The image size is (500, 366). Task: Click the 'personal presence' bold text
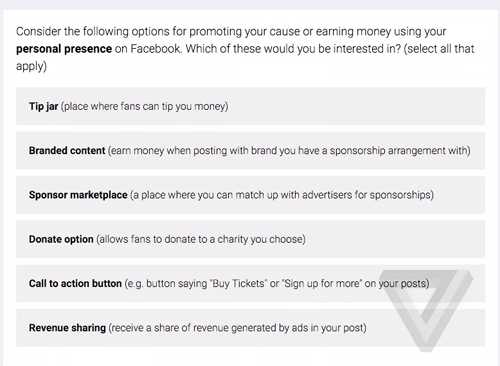(x=64, y=49)
